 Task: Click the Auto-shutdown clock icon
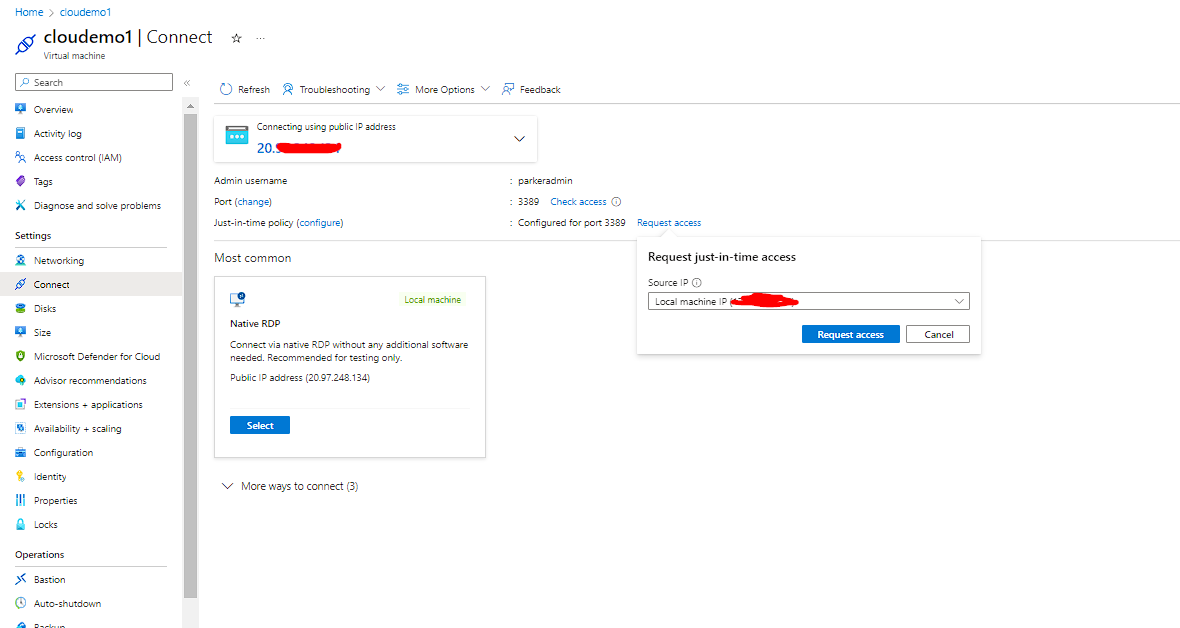(20, 603)
